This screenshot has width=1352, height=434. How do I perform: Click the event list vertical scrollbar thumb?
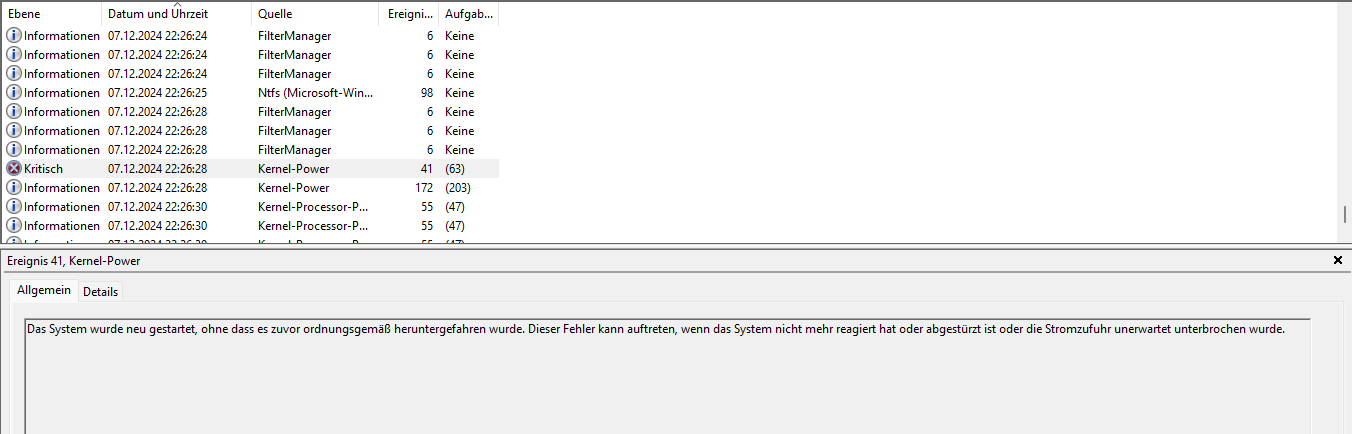[1345, 215]
